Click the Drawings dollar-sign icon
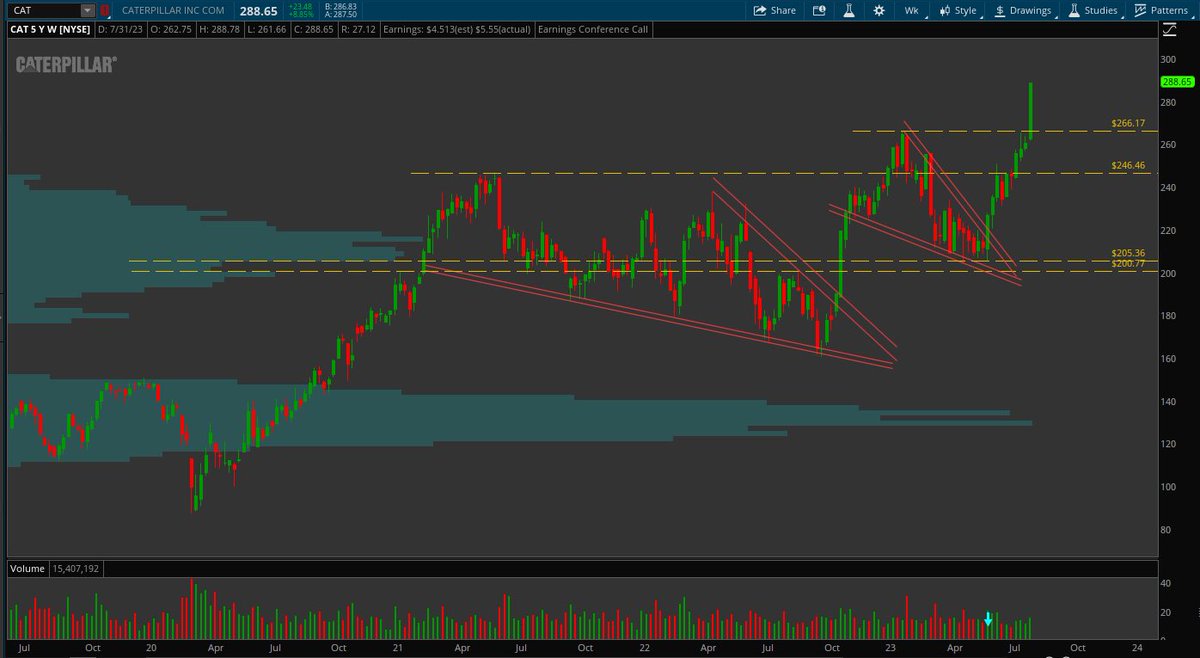Image resolution: width=1200 pixels, height=658 pixels. click(x=1000, y=10)
